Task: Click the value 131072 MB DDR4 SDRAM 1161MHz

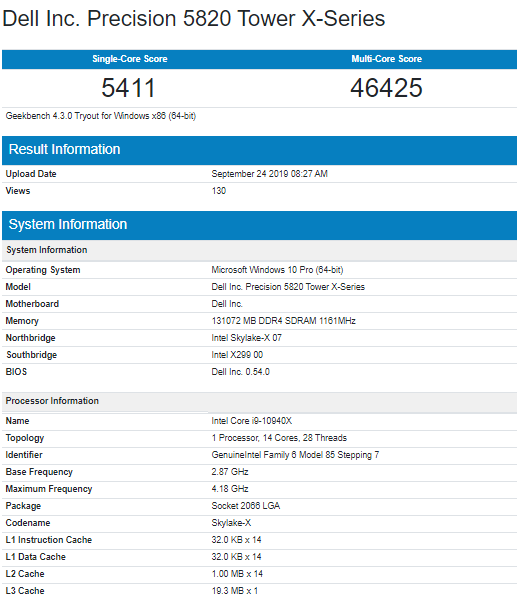Action: (x=284, y=321)
